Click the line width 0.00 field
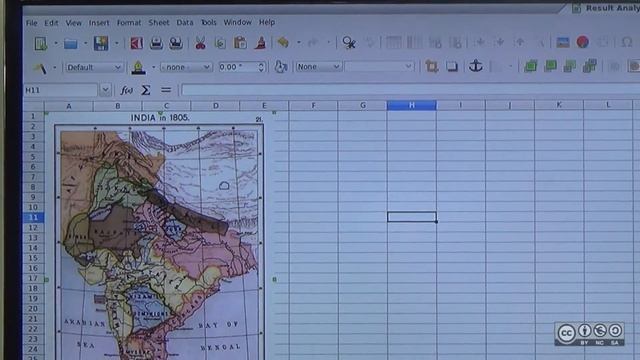640x360 pixels. point(238,67)
